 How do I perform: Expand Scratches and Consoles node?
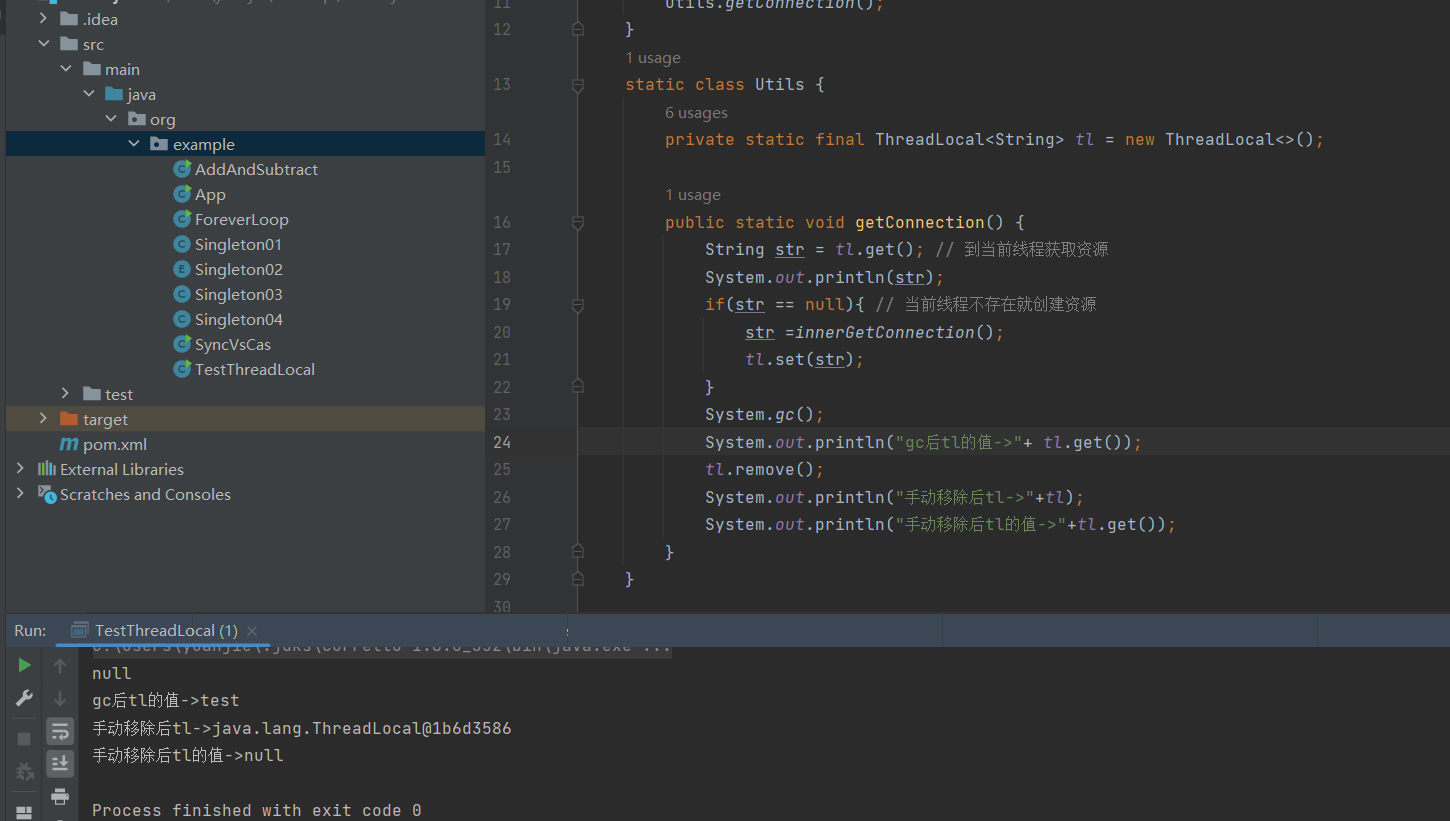[20, 494]
